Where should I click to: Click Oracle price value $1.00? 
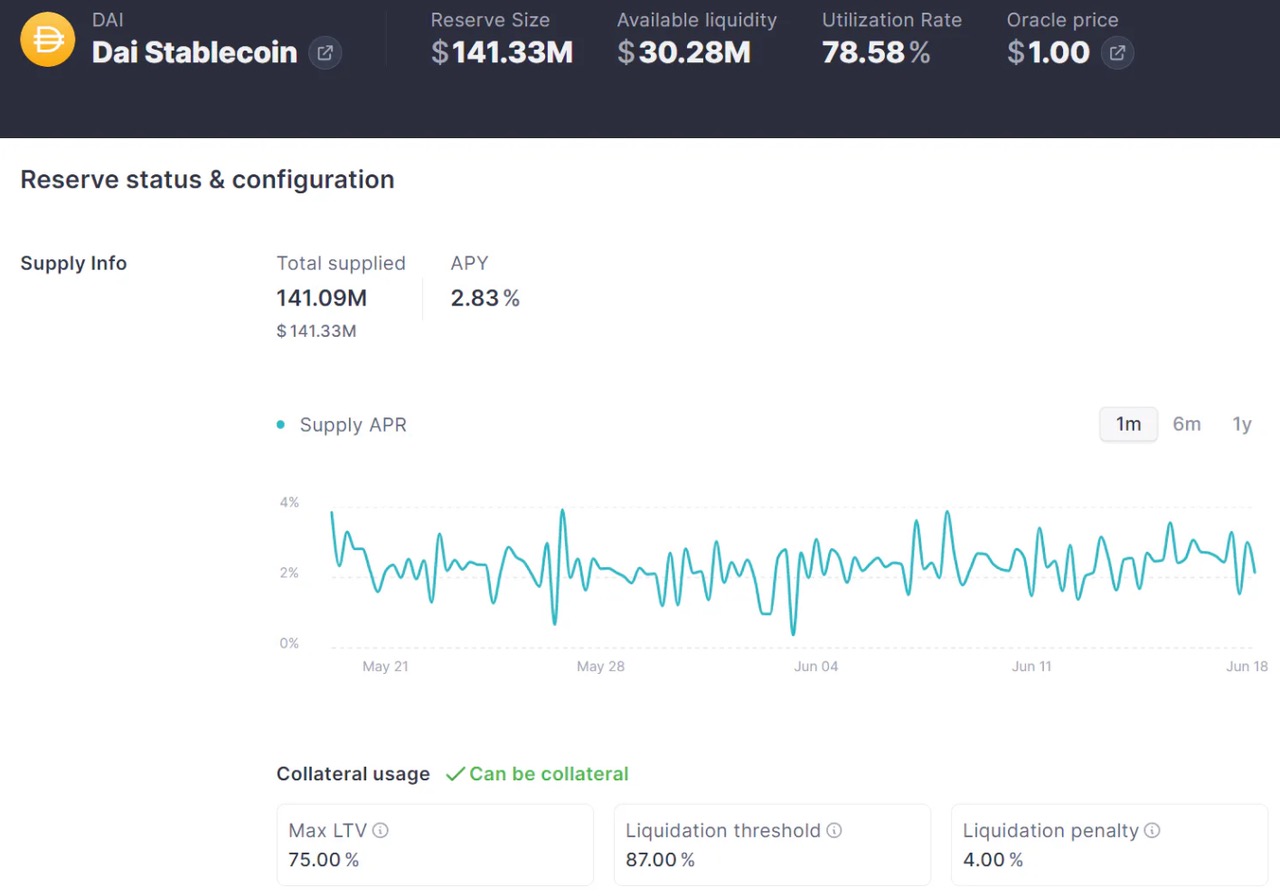coord(1048,53)
